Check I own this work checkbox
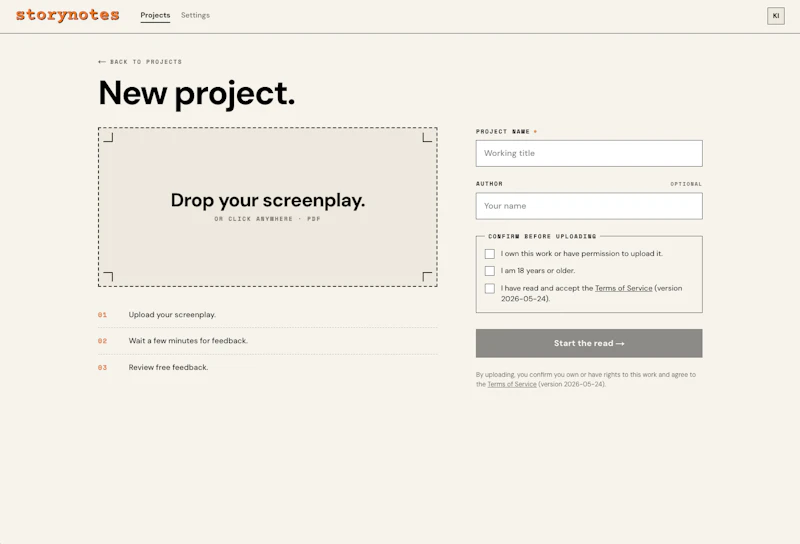Screen dimensions: 800x544 490,254
